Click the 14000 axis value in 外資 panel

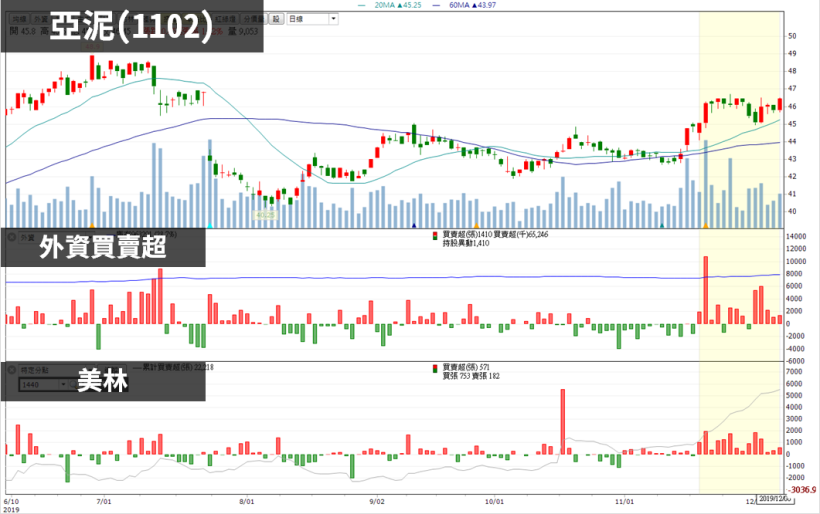coord(796,236)
